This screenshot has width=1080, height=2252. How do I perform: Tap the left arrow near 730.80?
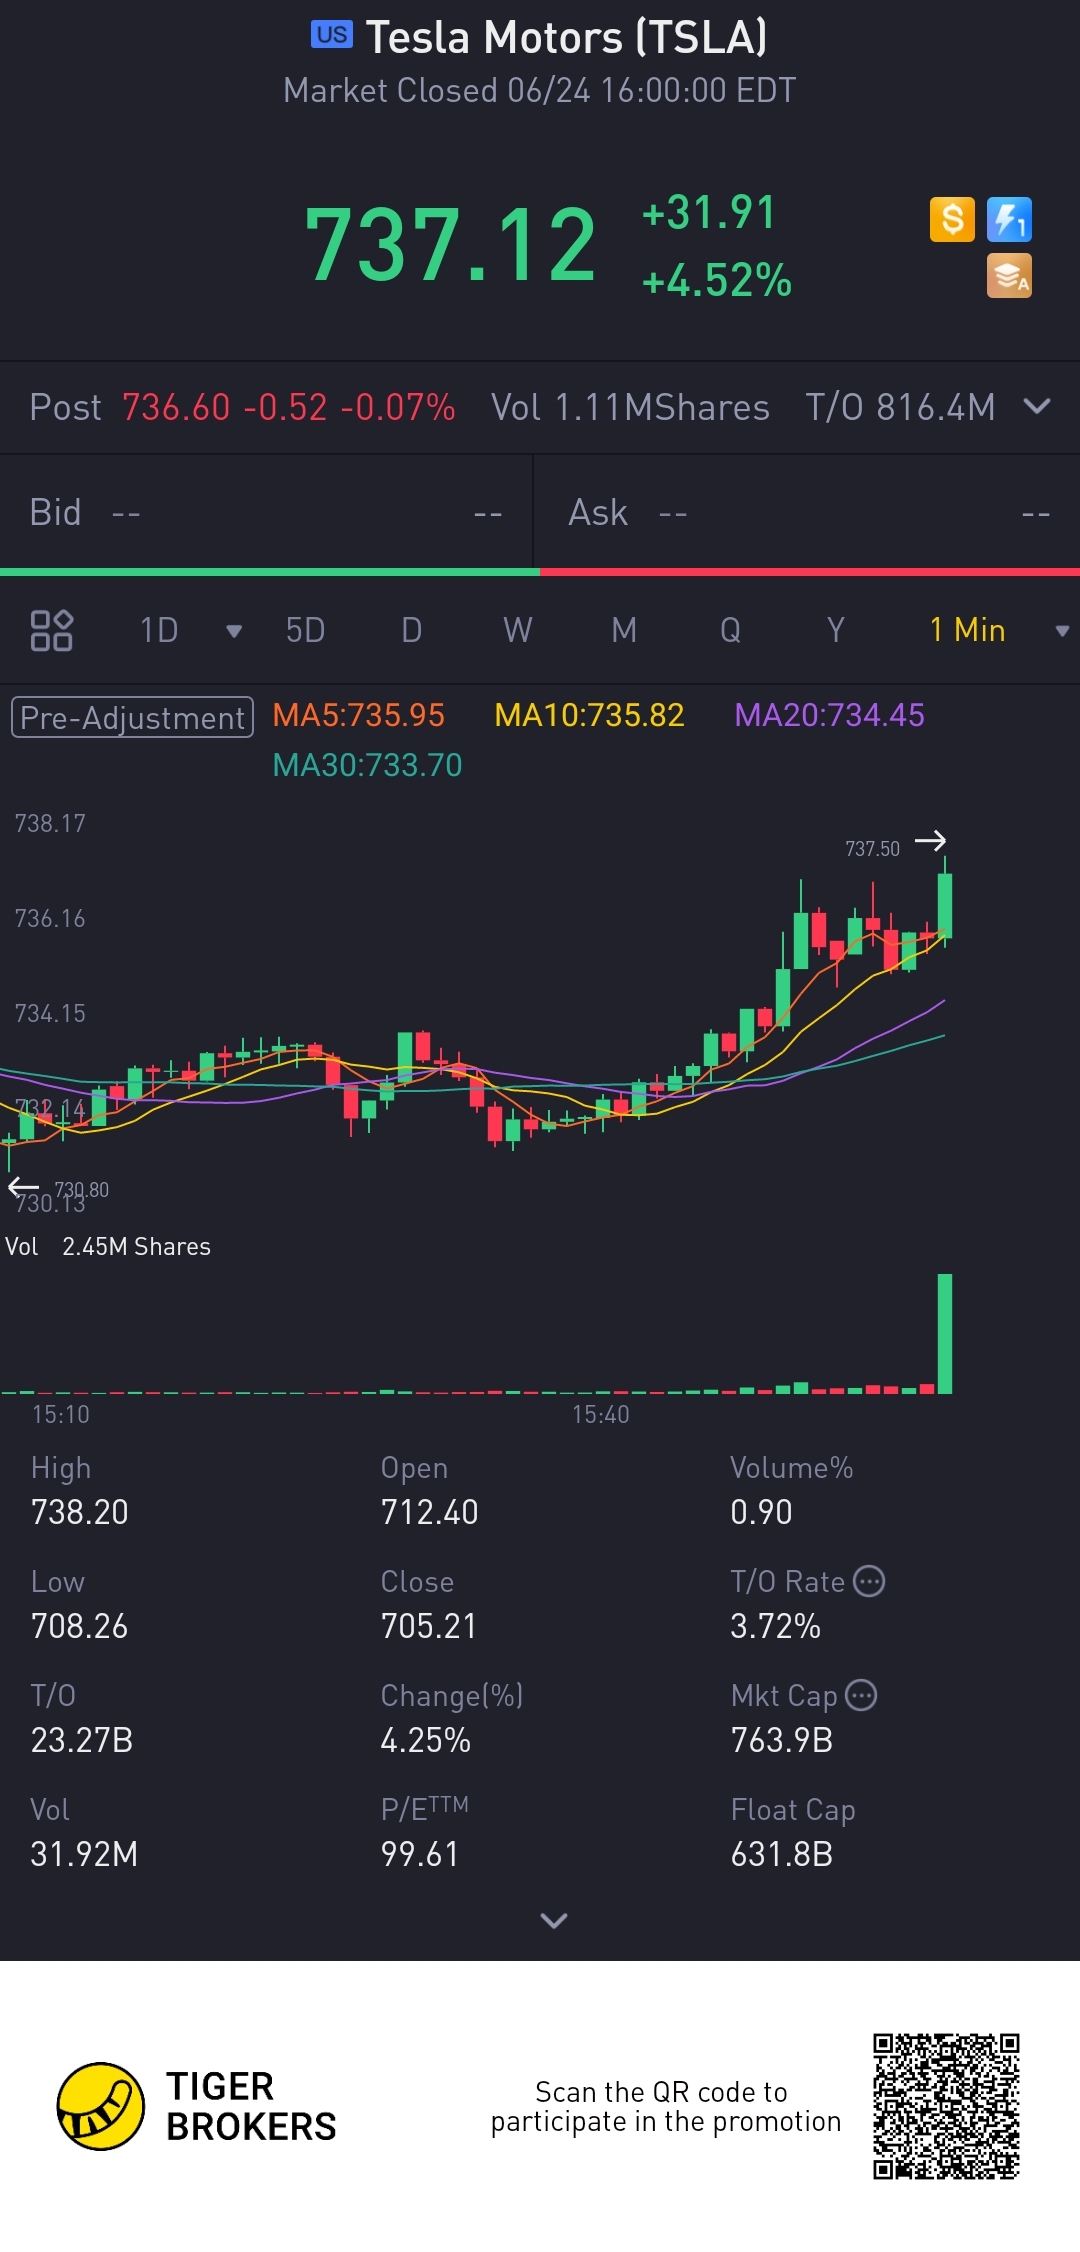click(23, 1187)
